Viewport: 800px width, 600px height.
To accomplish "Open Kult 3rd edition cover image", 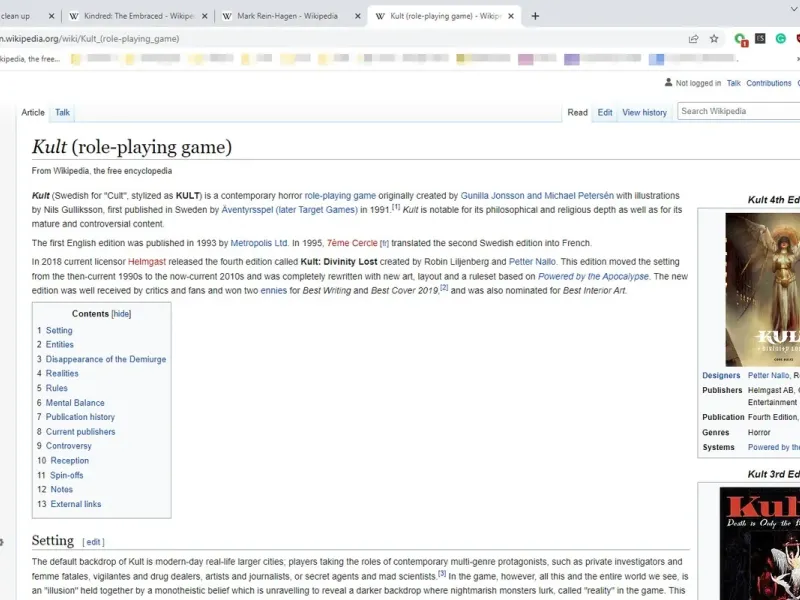I will (760, 543).
